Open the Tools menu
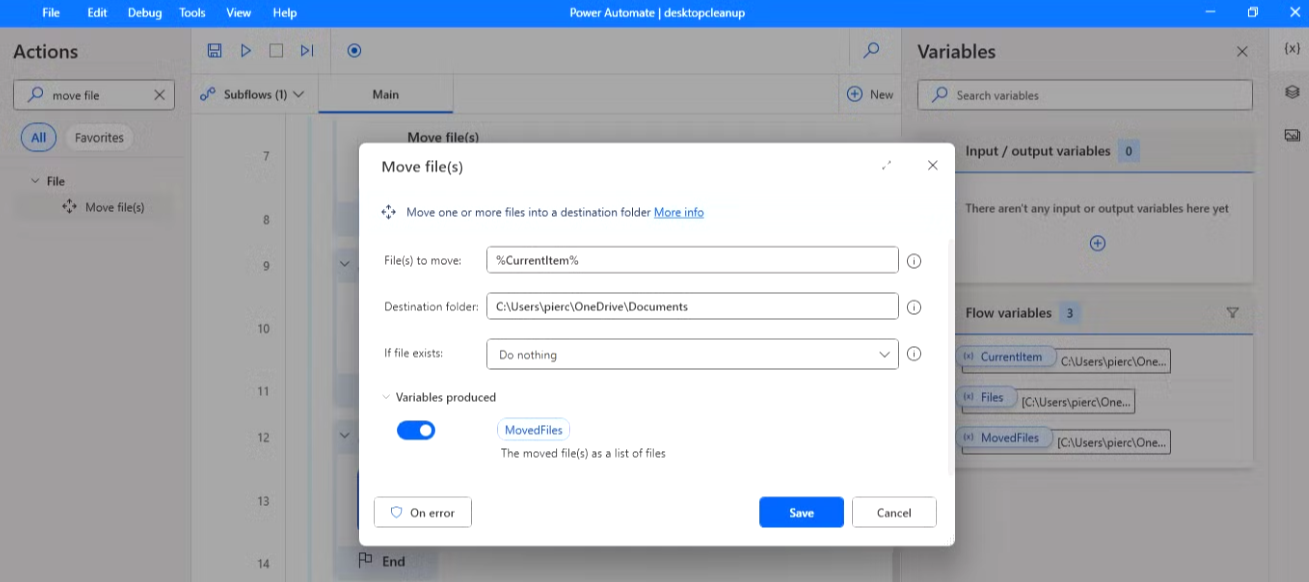Screen dimensions: 1309x582 pos(192,12)
